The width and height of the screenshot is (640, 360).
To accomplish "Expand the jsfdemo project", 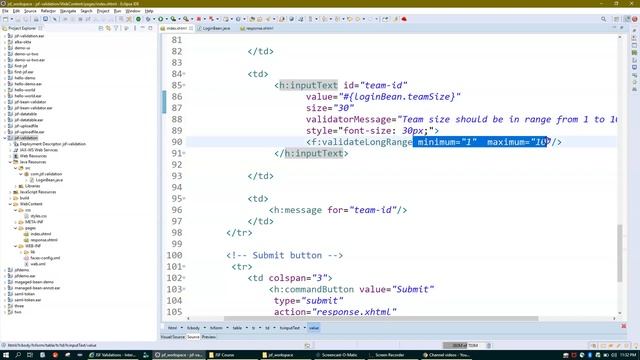I will pyautogui.click(x=5, y=270).
